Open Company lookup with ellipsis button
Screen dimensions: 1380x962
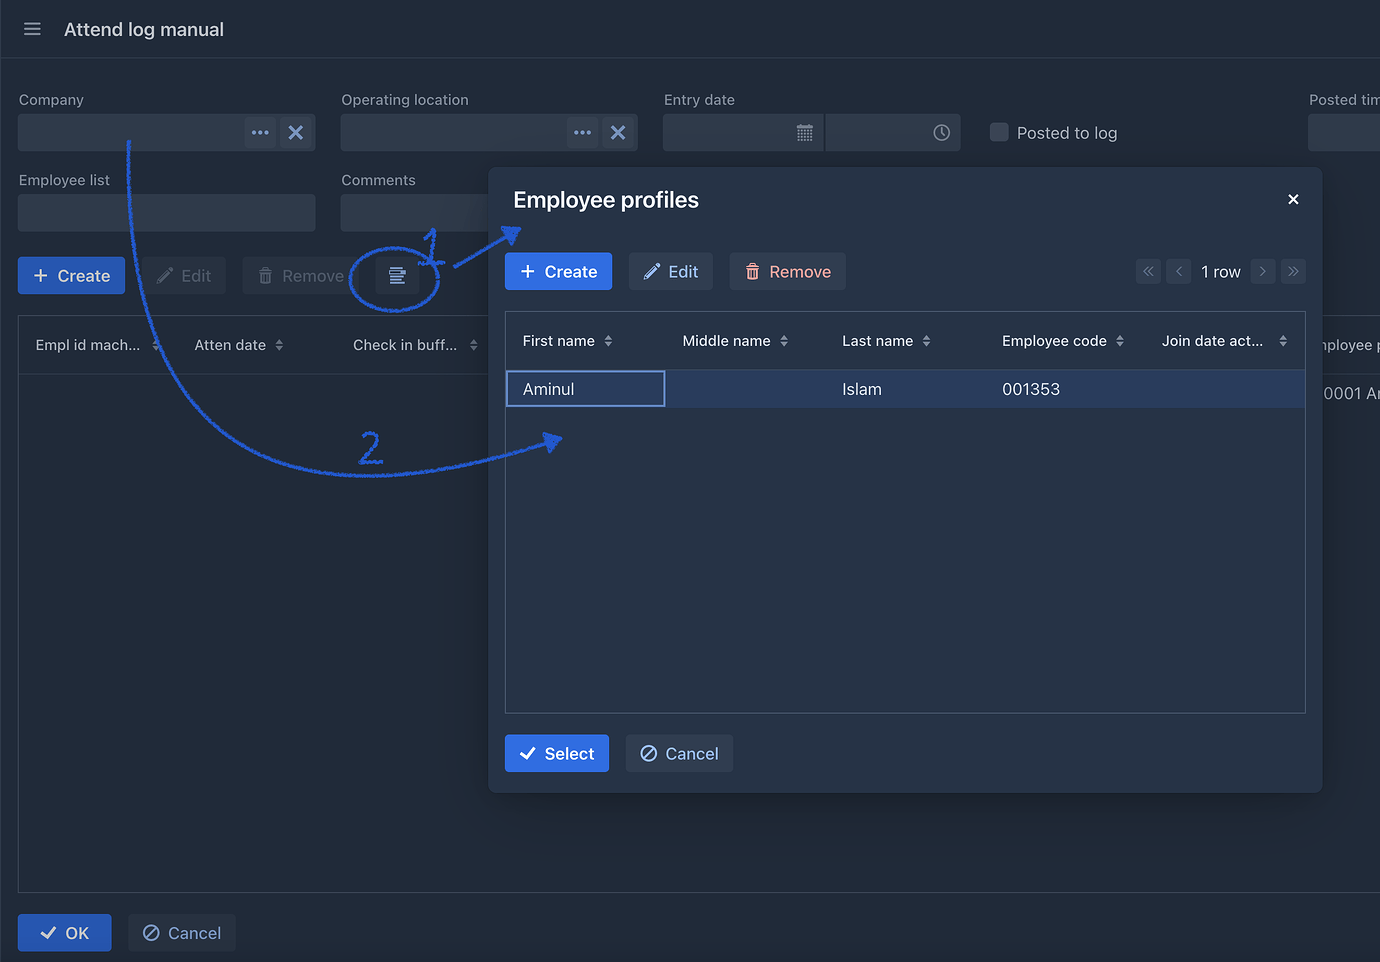(x=260, y=132)
